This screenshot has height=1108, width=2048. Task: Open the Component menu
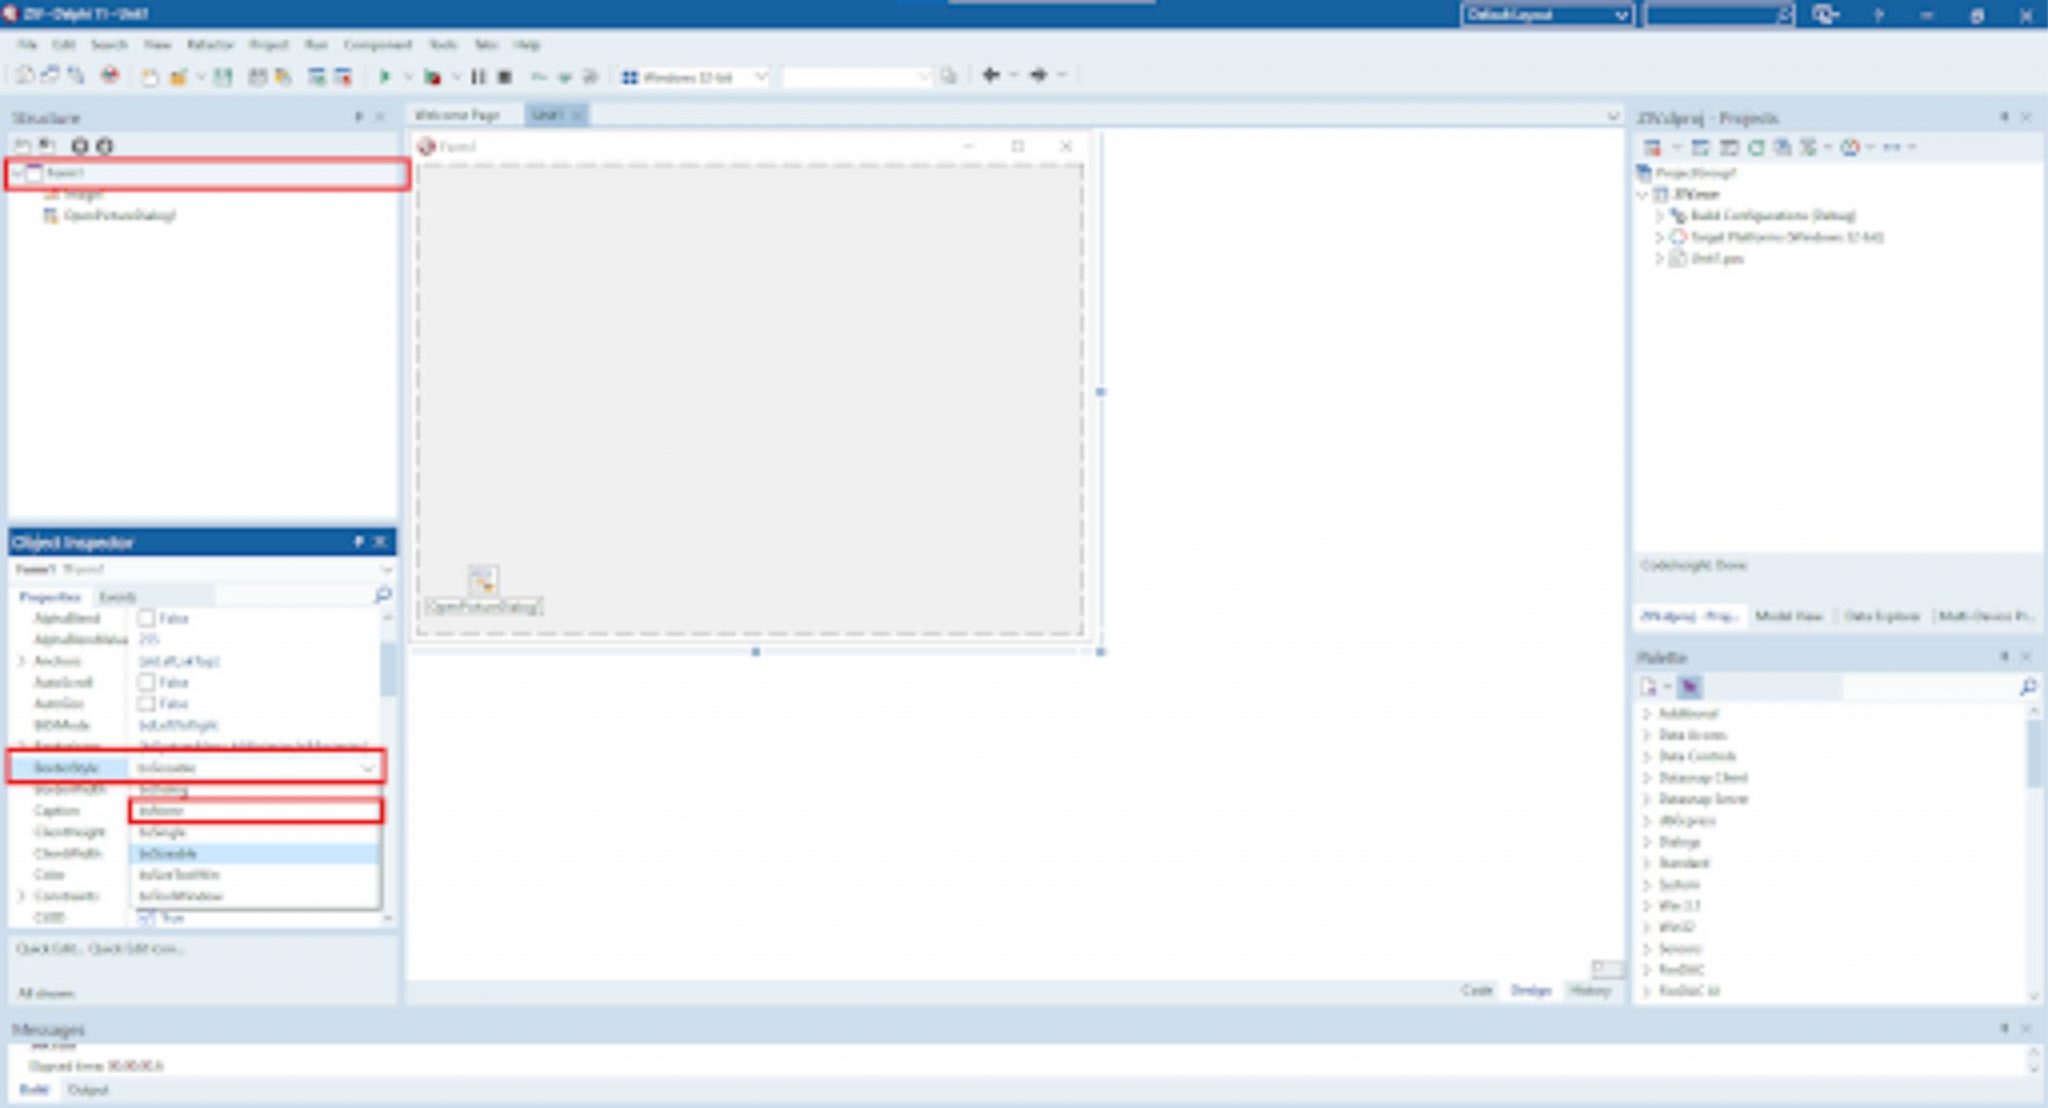pos(378,44)
